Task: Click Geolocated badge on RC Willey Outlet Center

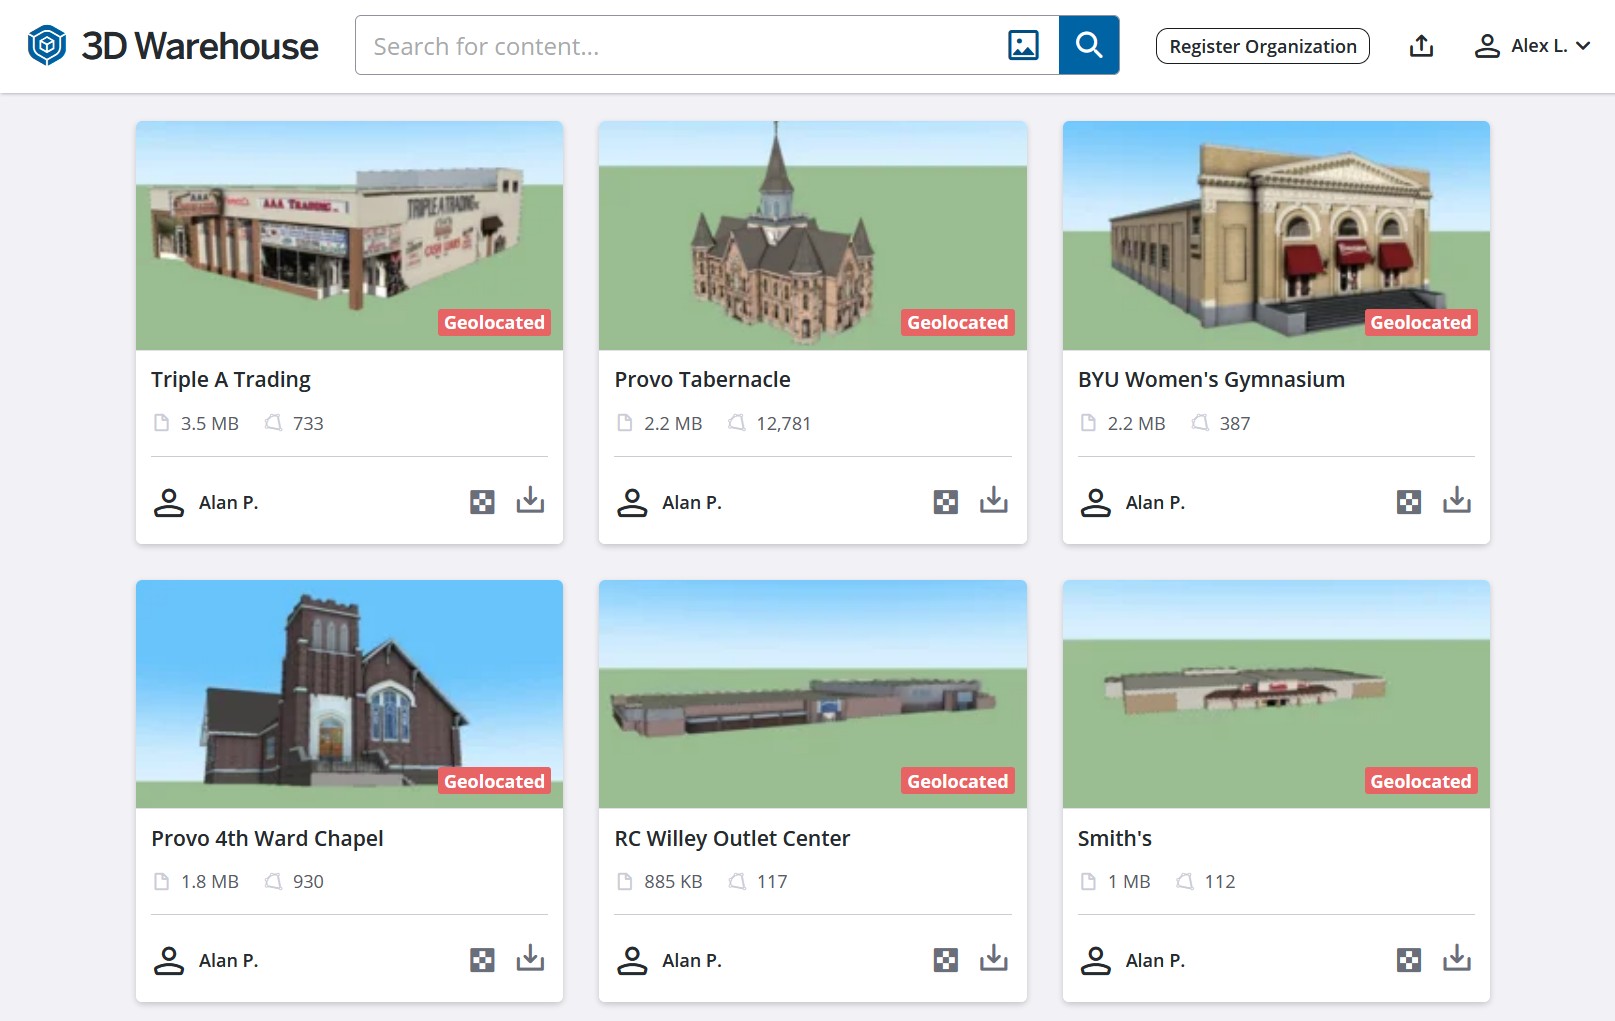Action: tap(957, 781)
